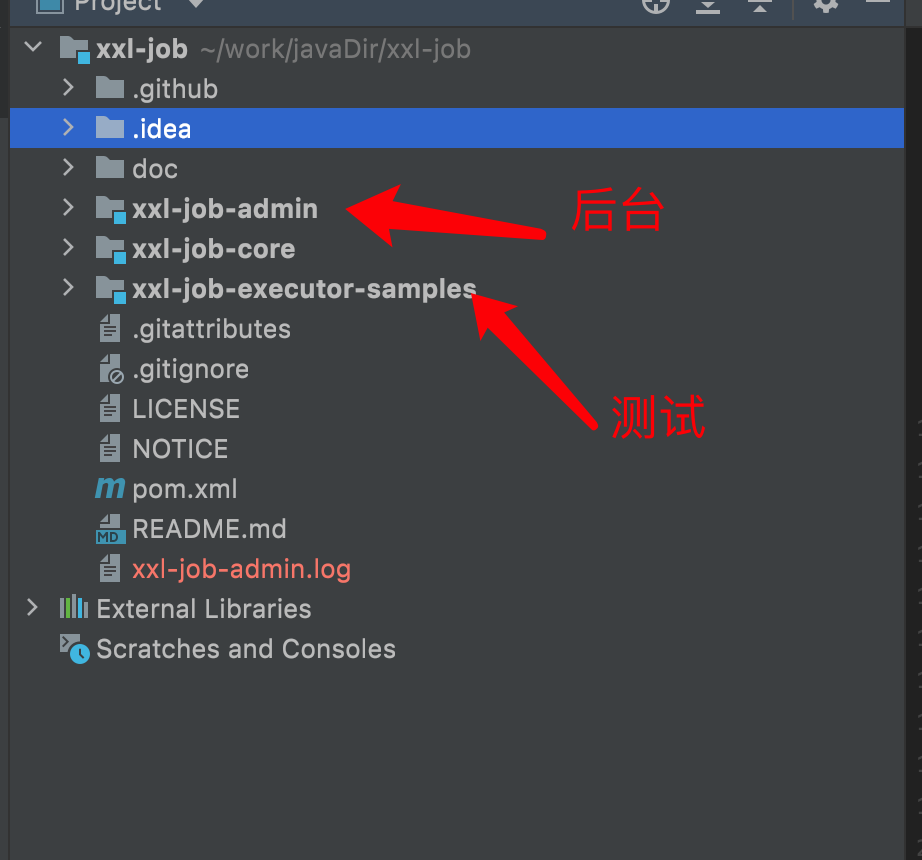This screenshot has width=922, height=860.
Task: Expand the External Libraries node
Action: (32, 608)
